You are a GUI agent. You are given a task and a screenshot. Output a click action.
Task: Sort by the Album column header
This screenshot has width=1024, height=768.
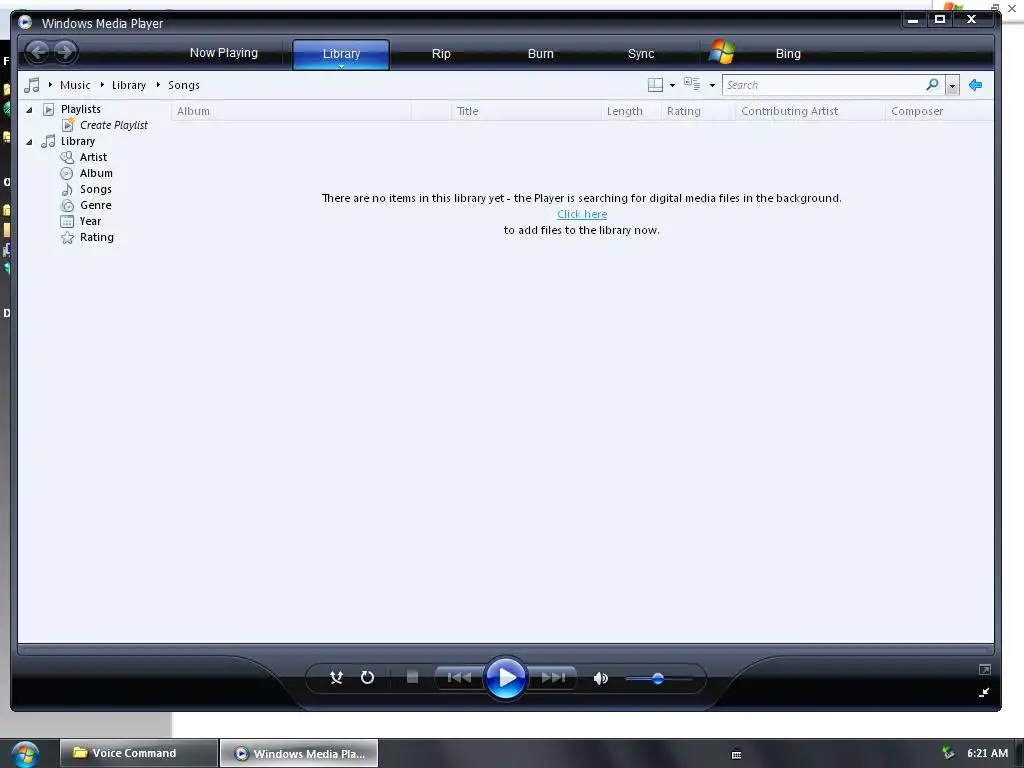point(291,111)
